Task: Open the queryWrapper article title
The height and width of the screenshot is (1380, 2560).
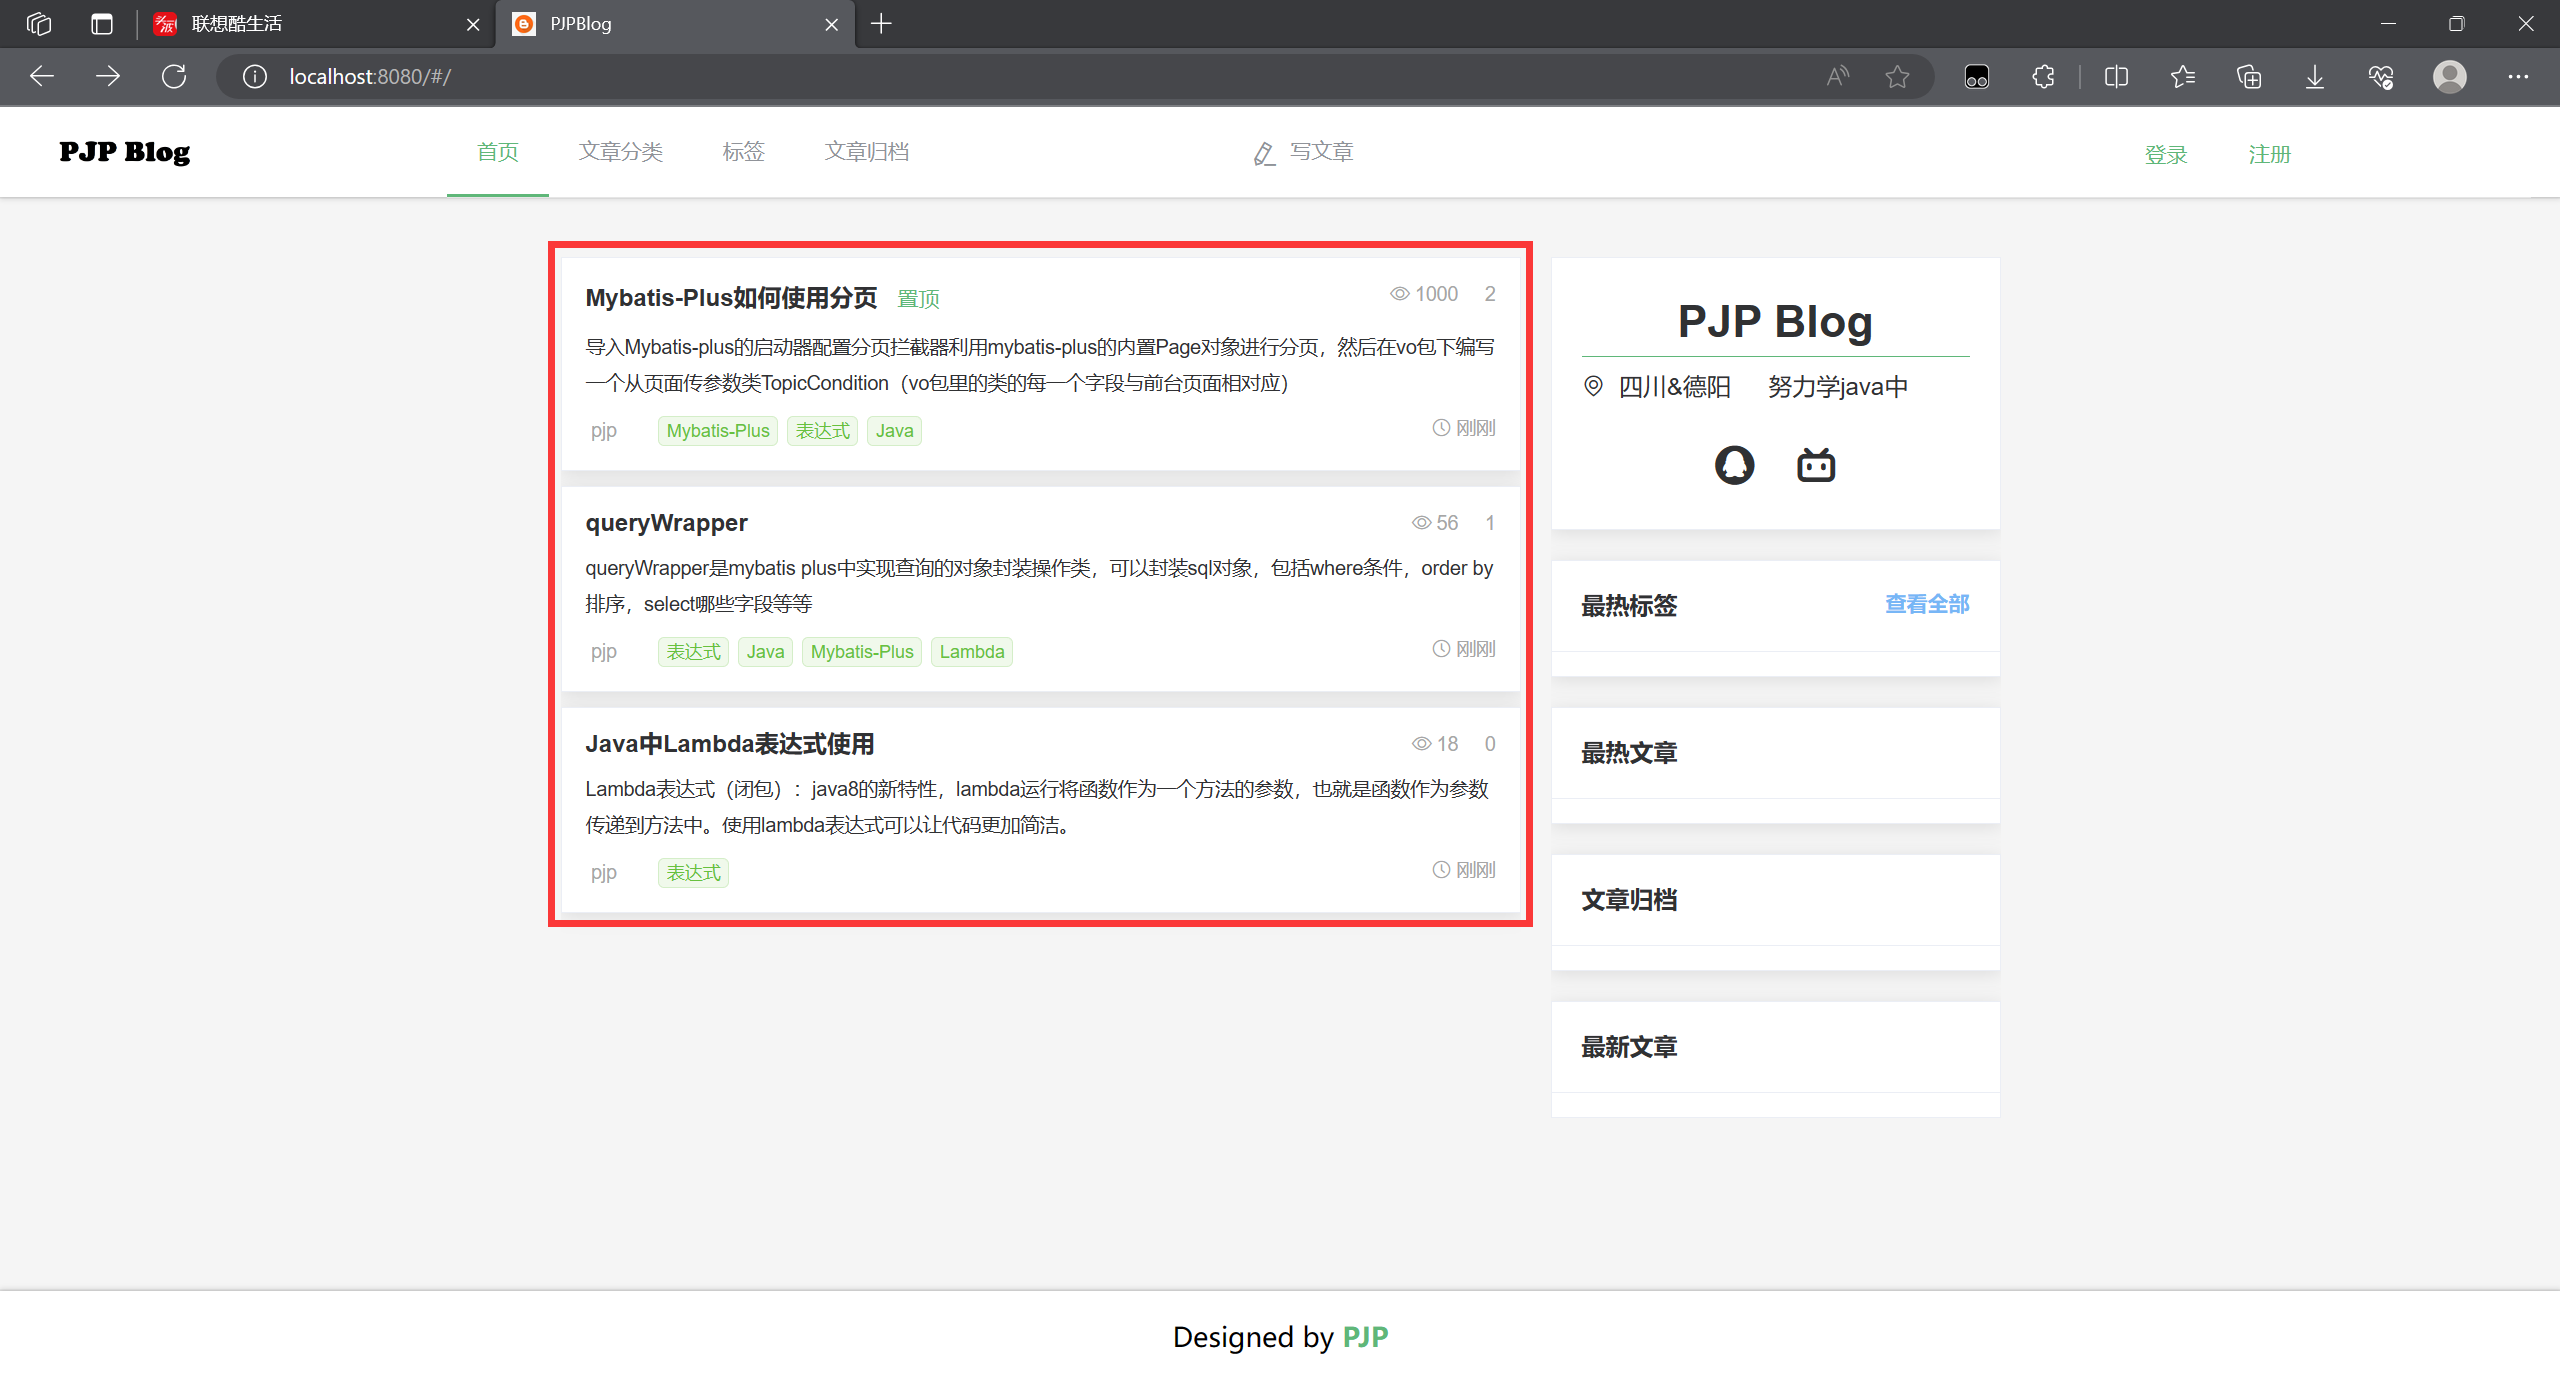Action: tap(666, 523)
